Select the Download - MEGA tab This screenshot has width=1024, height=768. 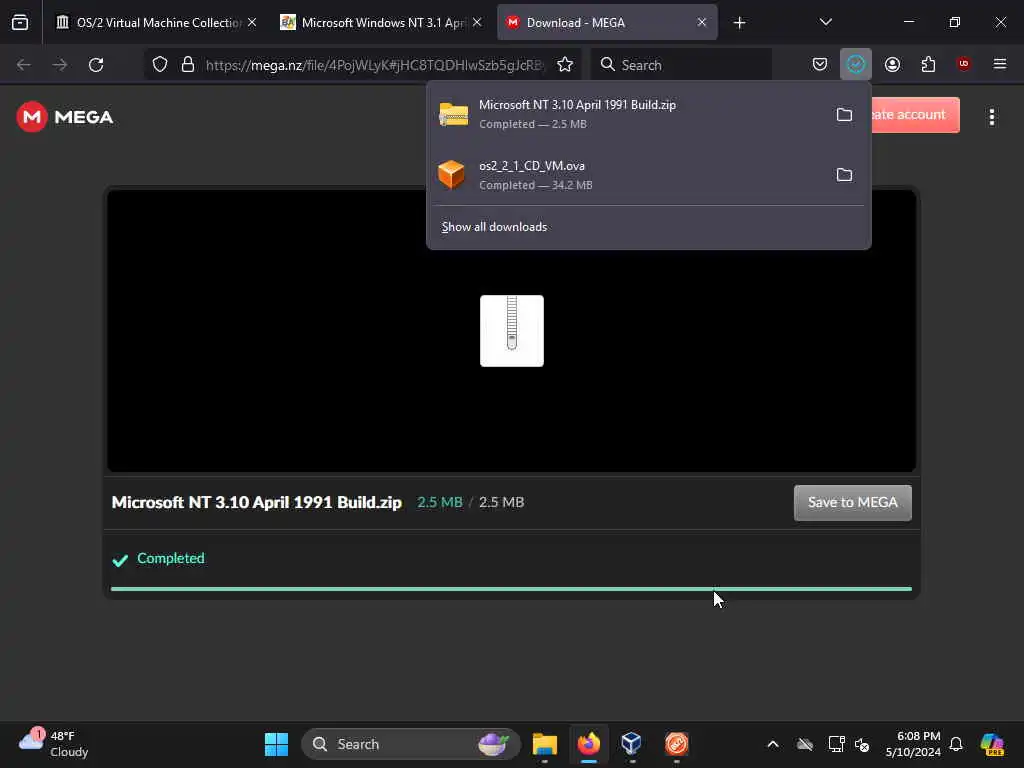[x=607, y=22]
